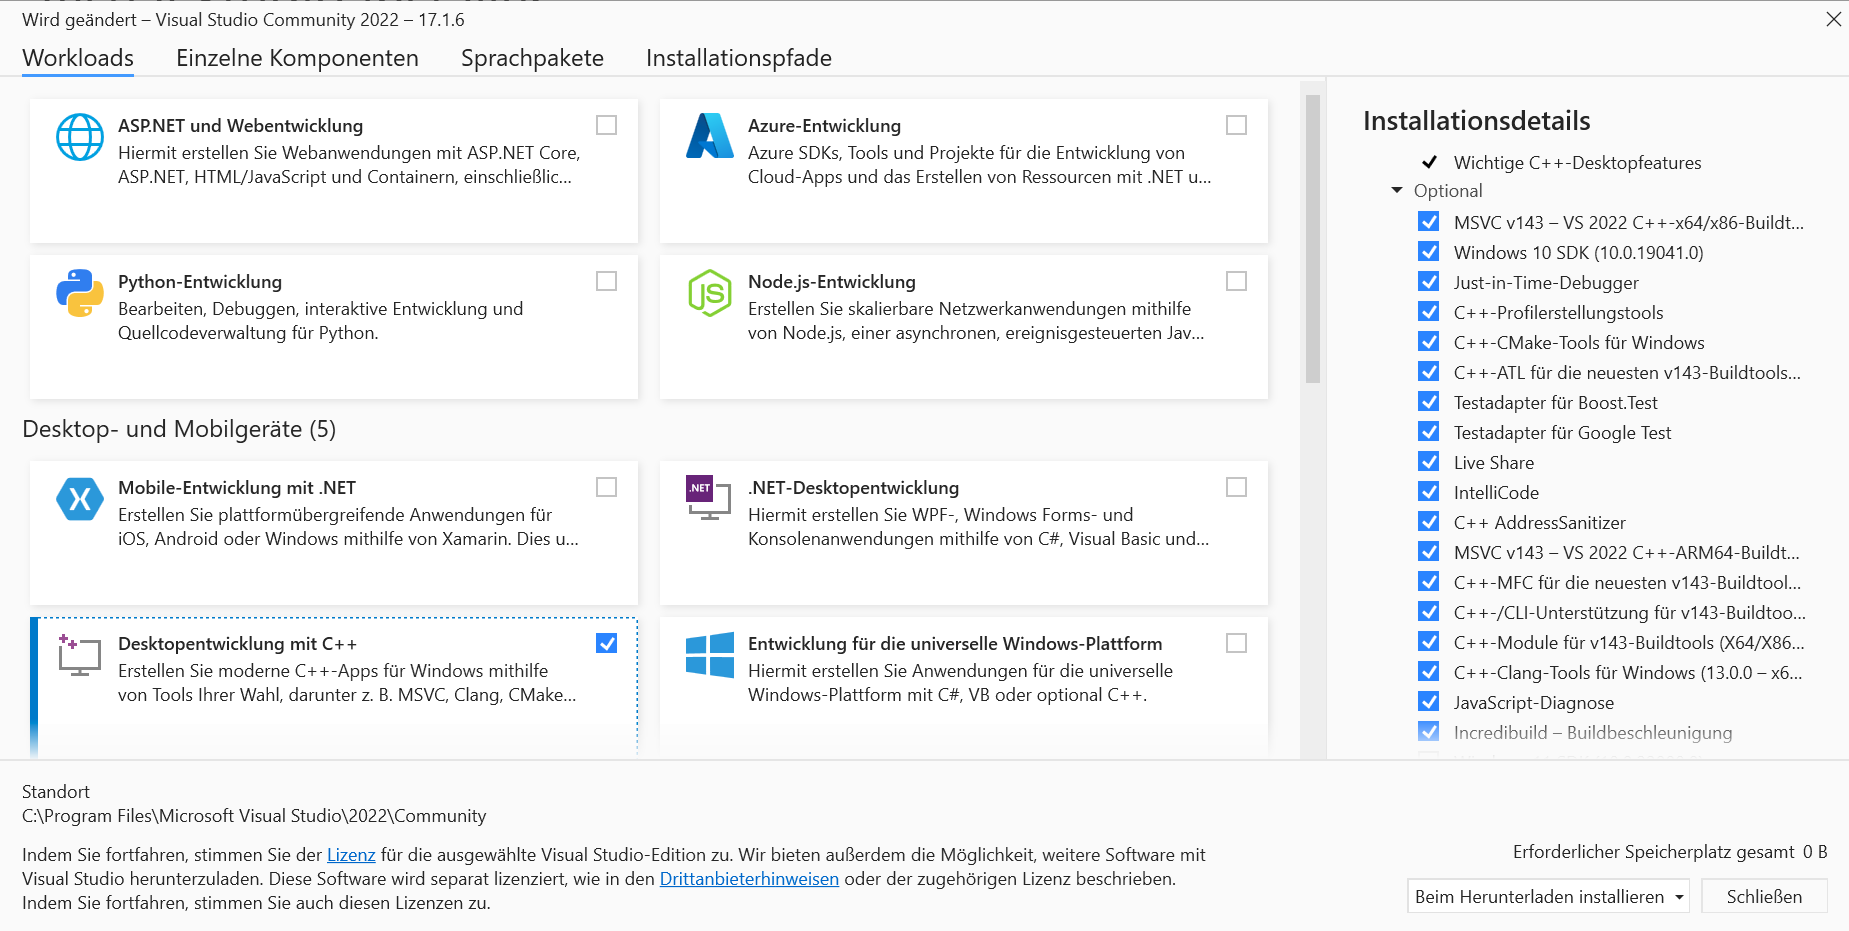Click the Installationsdetails heading

[x=1476, y=121]
